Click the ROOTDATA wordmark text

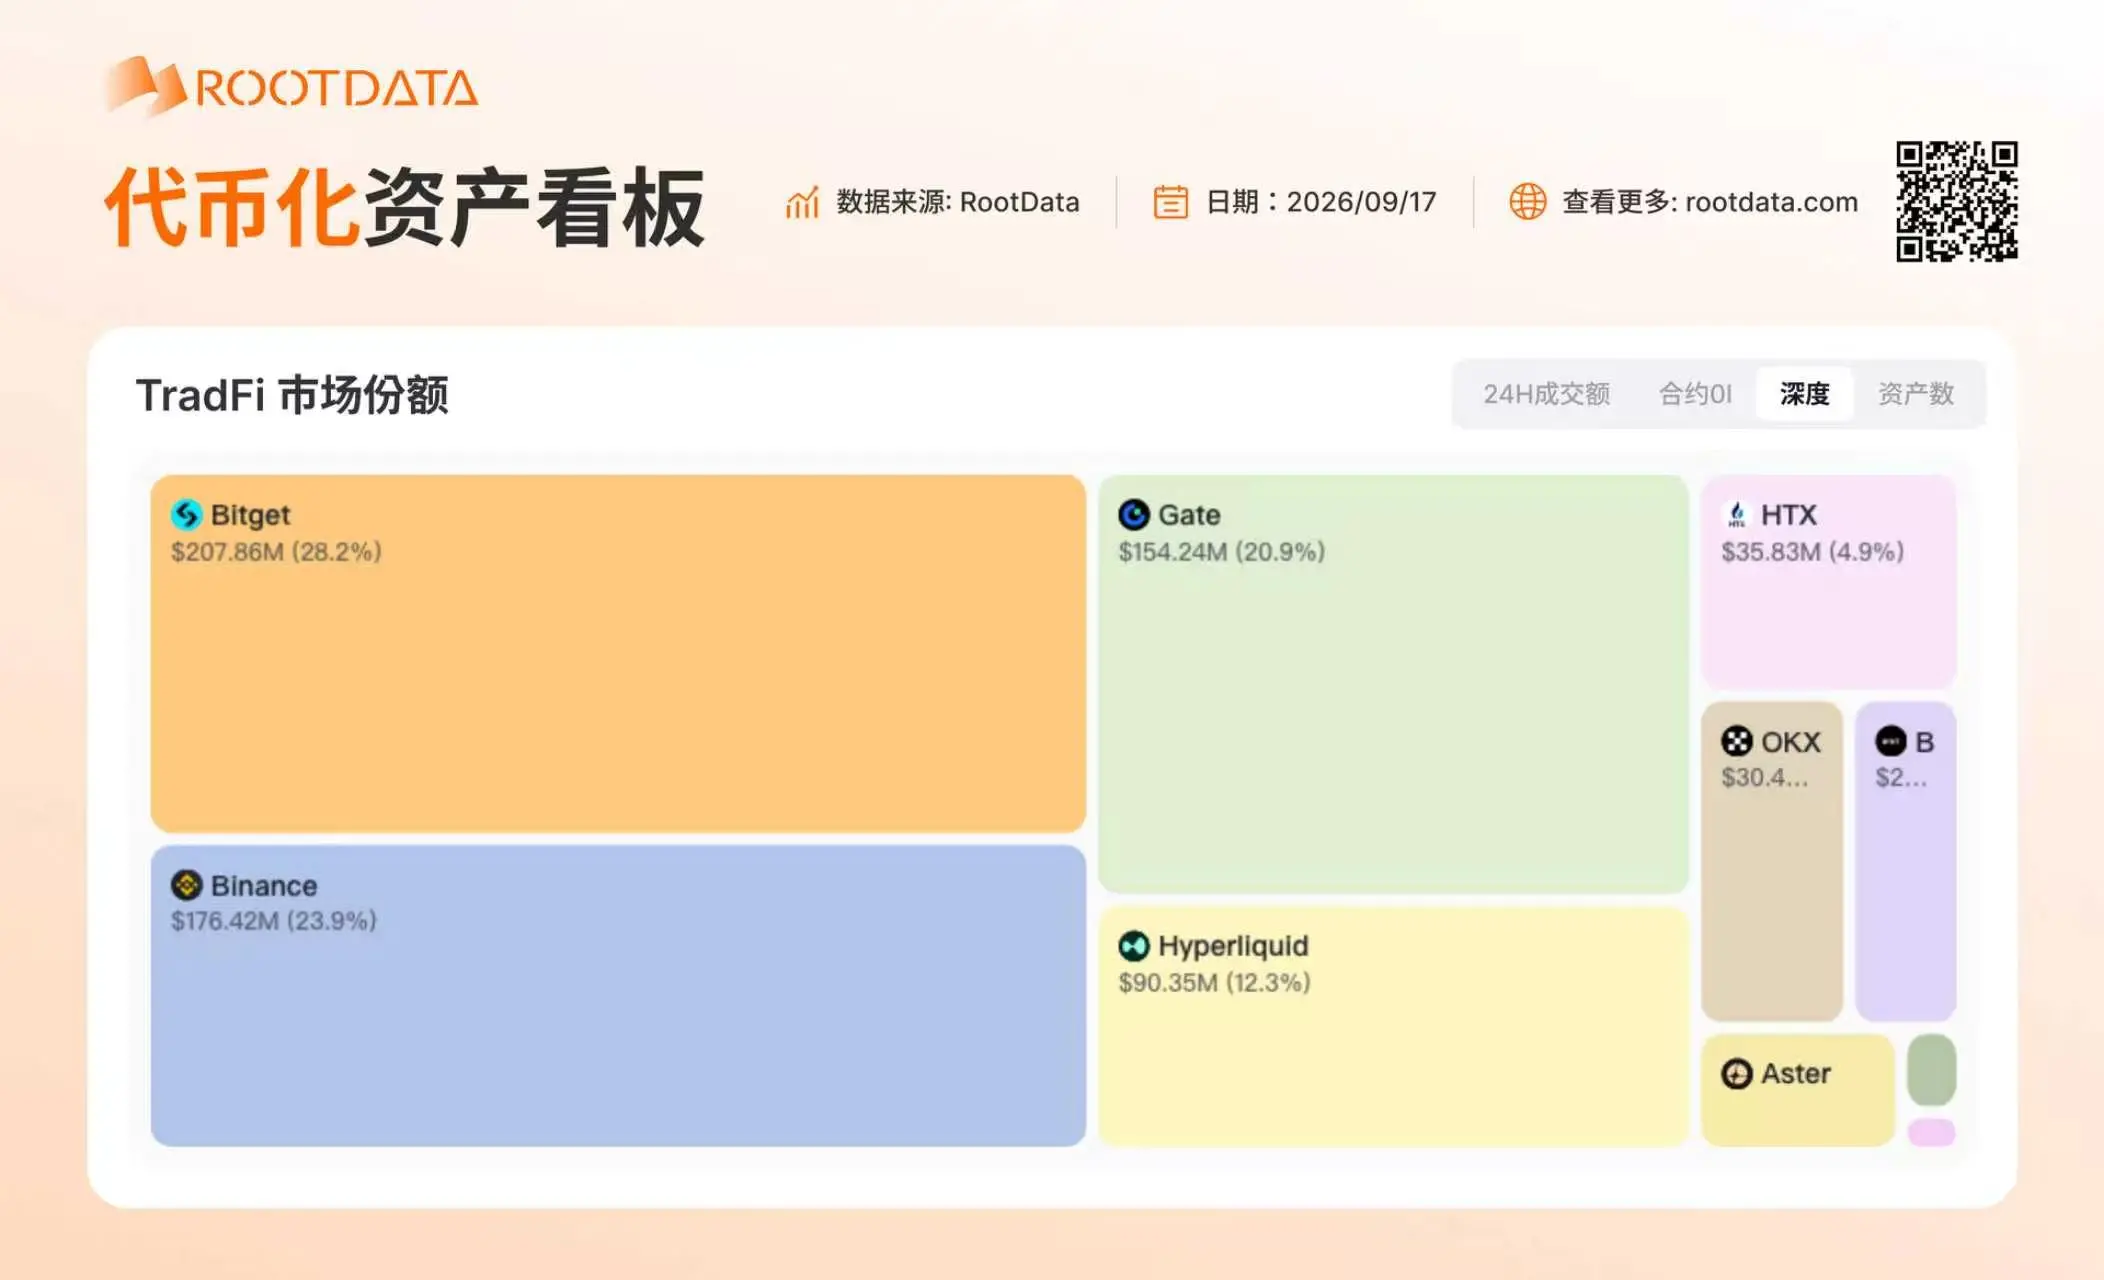pyautogui.click(x=336, y=88)
